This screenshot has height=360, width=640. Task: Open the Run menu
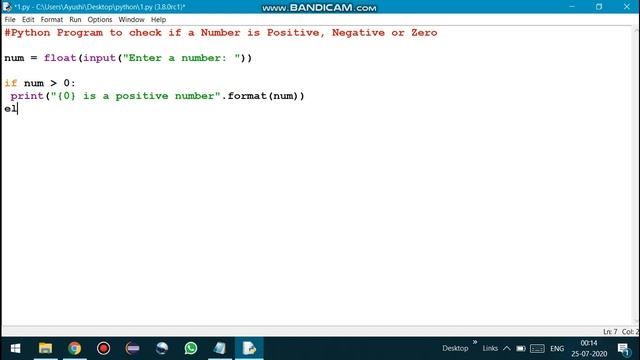75,20
